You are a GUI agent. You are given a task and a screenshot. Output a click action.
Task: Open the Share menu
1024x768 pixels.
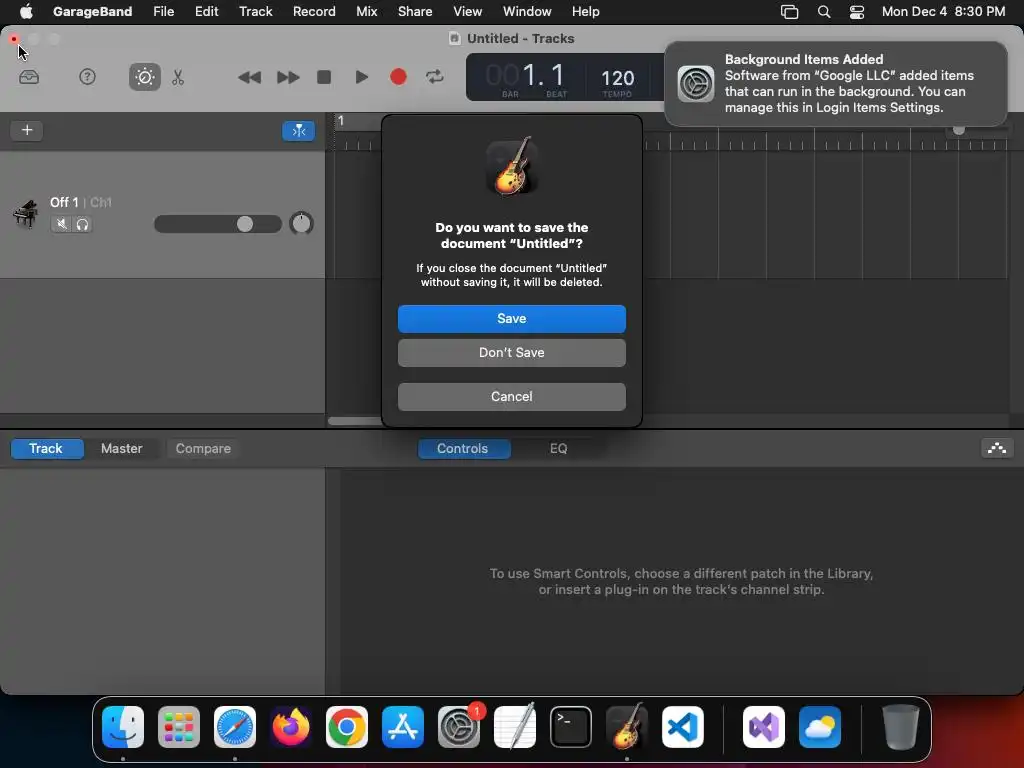[x=415, y=11]
